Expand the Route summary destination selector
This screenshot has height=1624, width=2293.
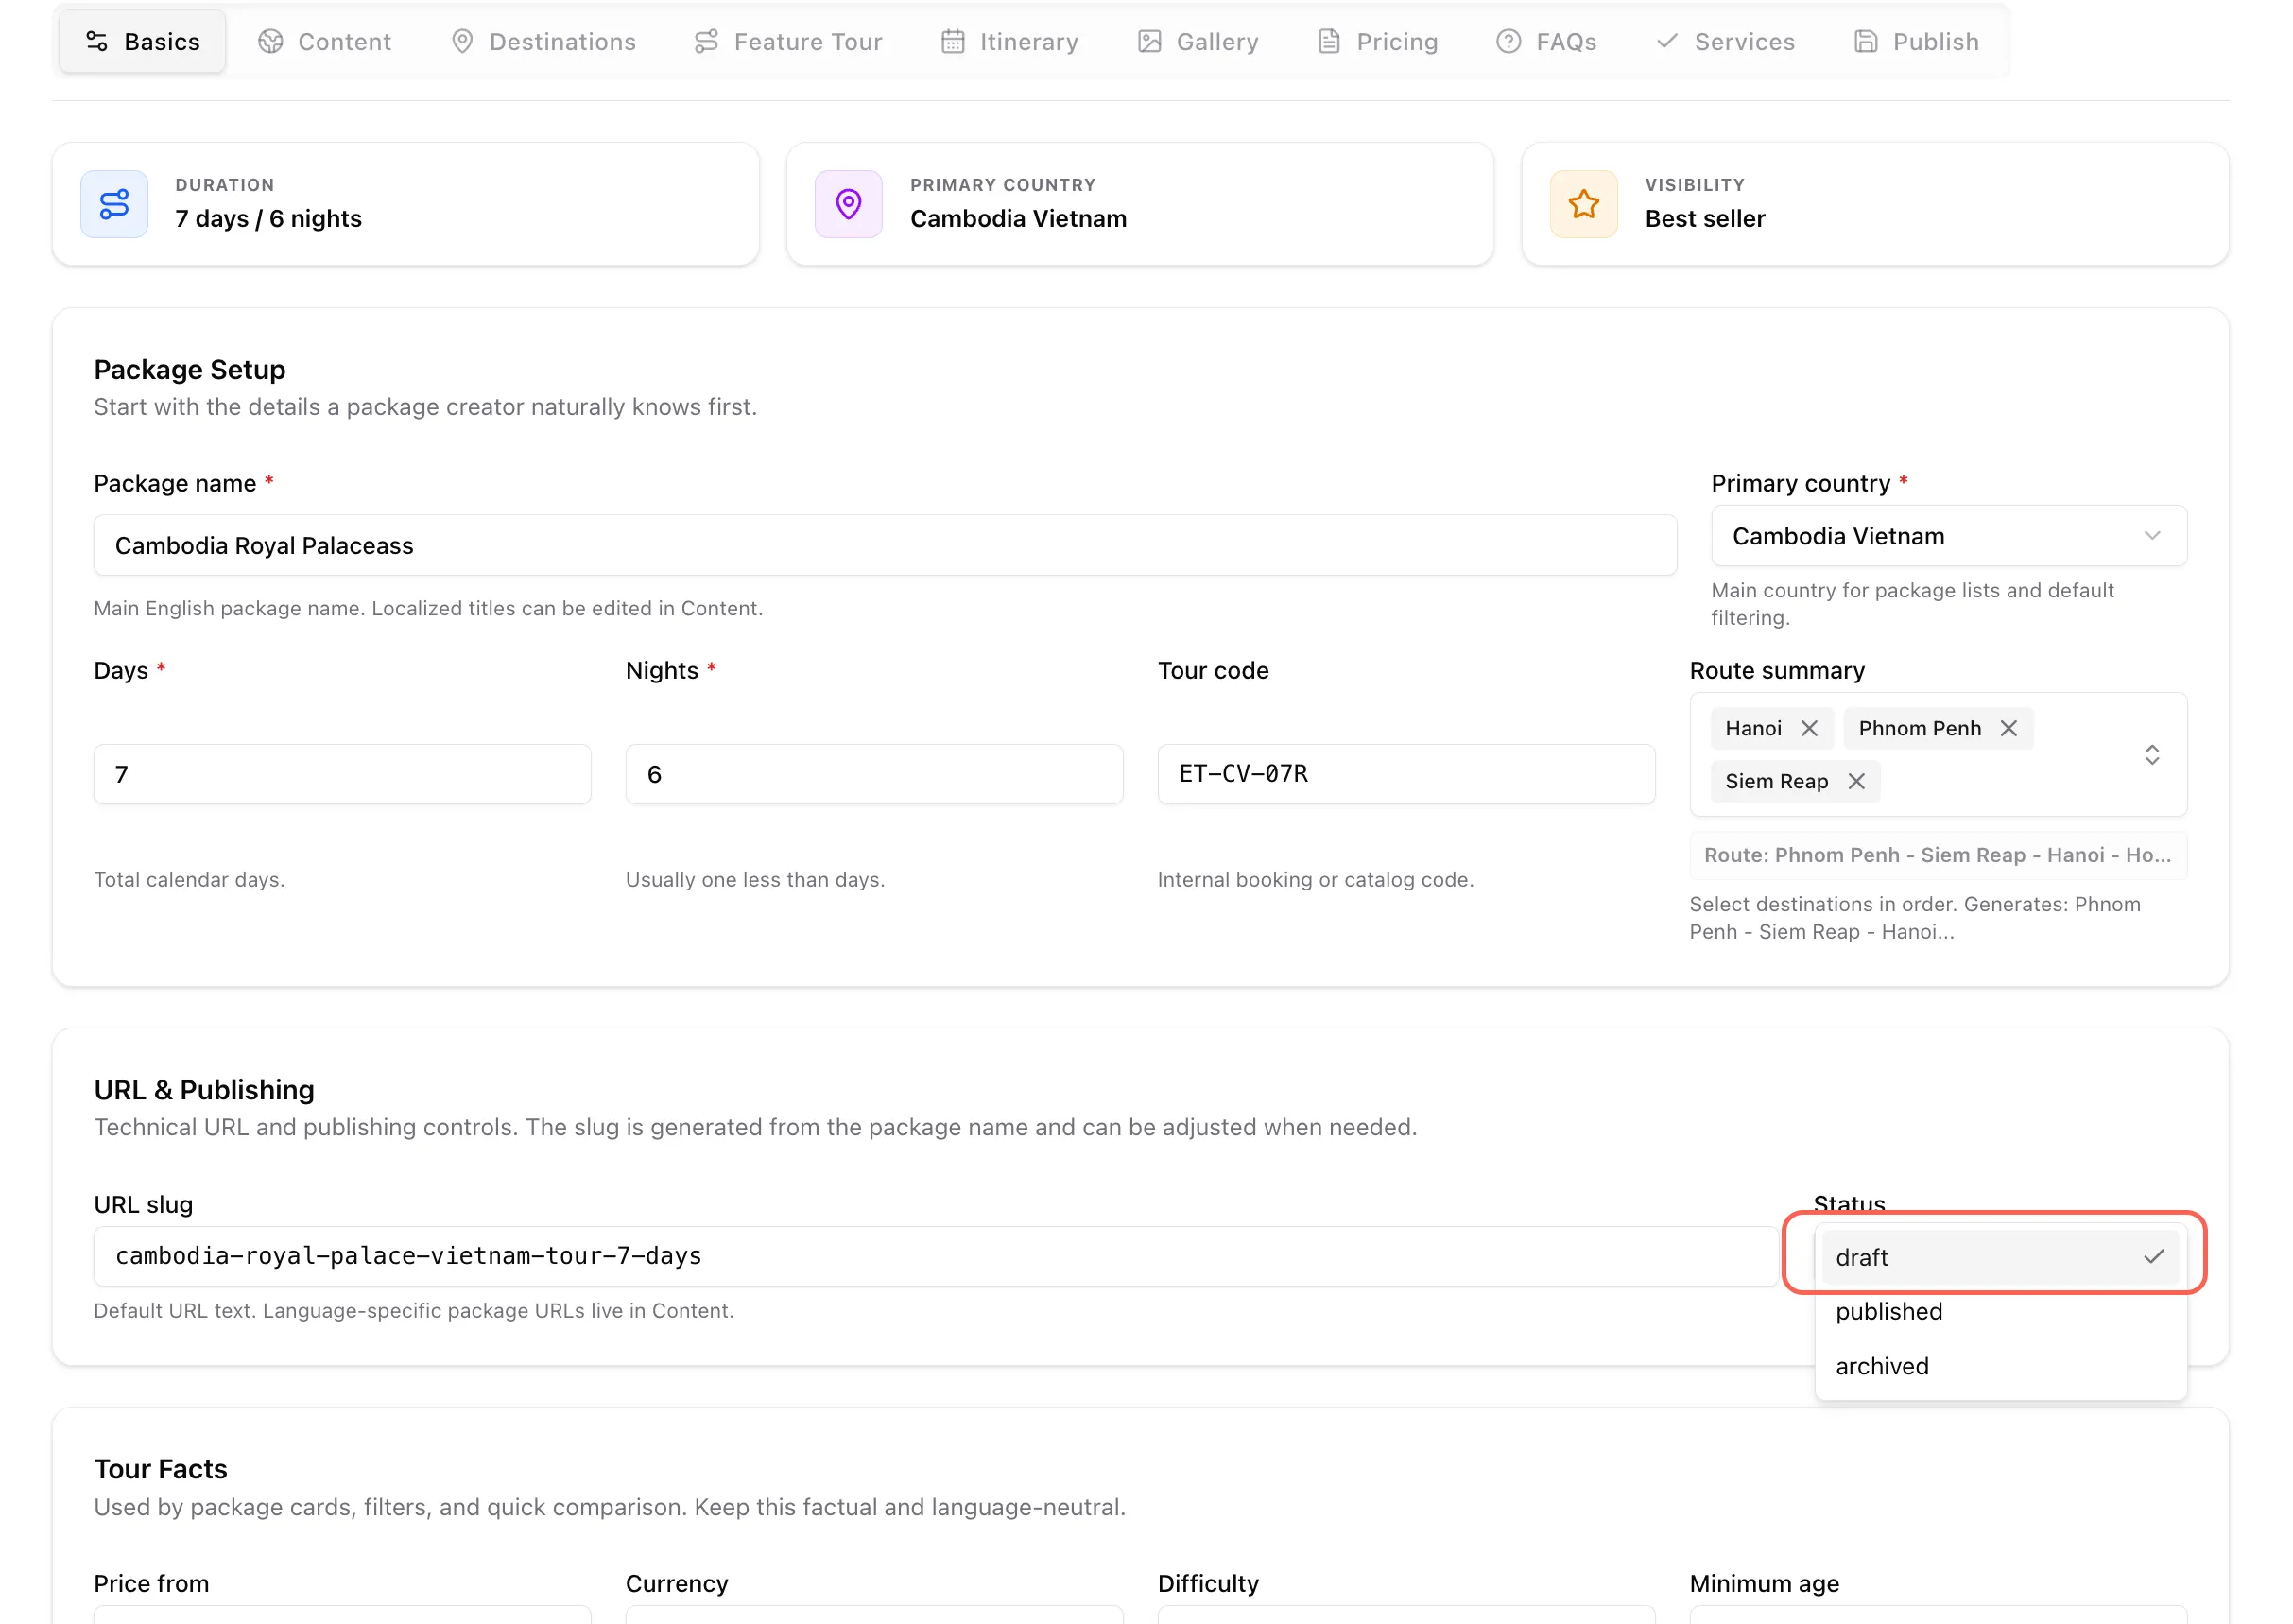[x=2152, y=755]
